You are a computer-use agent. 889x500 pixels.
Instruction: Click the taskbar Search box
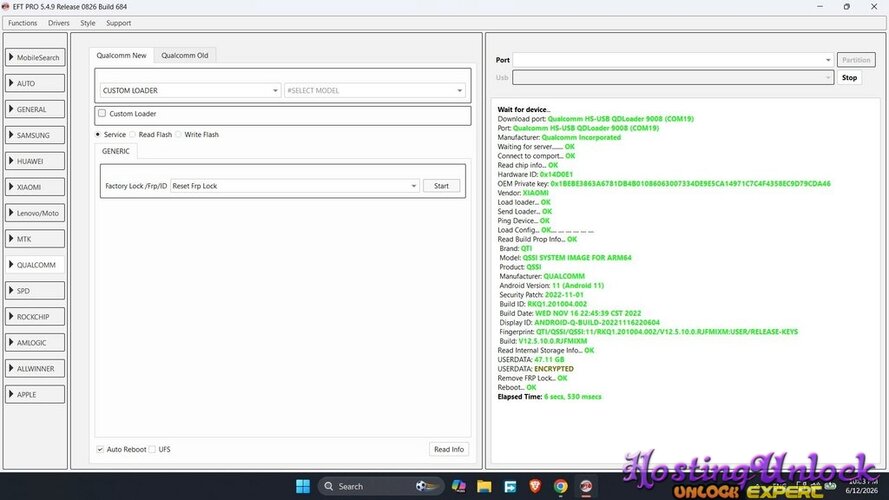pos(380,486)
